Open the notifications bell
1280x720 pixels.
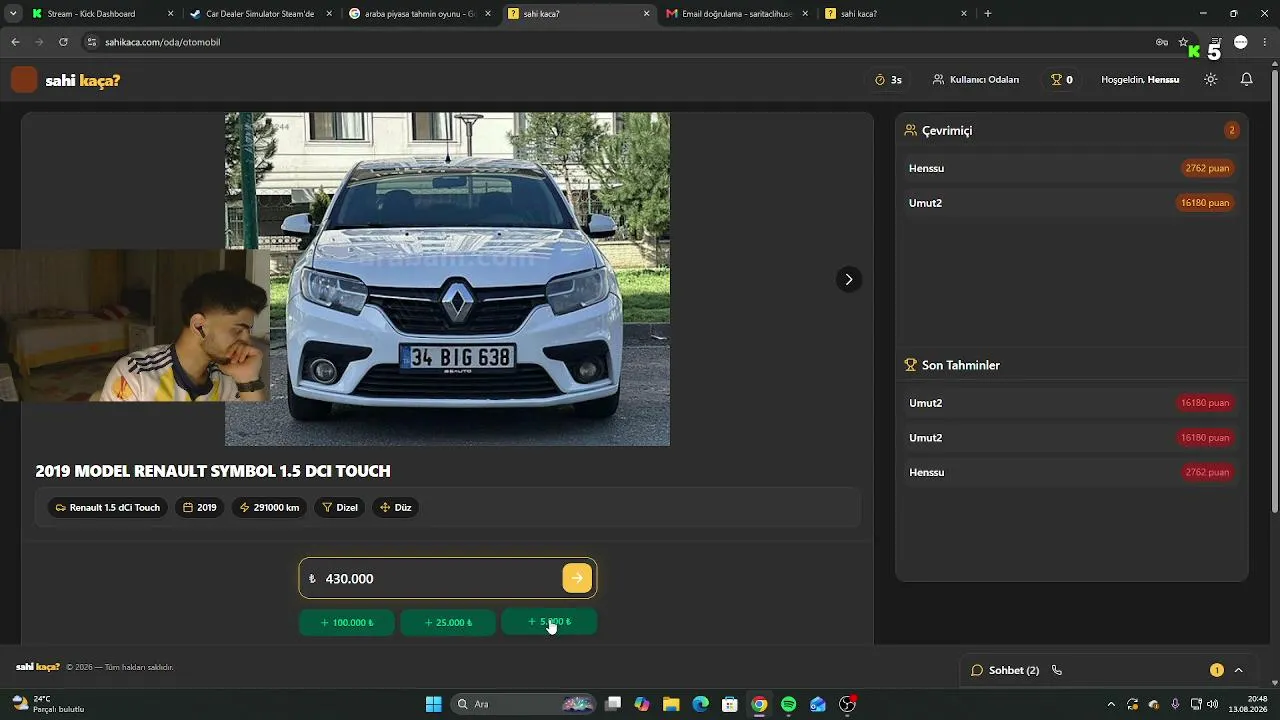(x=1246, y=79)
